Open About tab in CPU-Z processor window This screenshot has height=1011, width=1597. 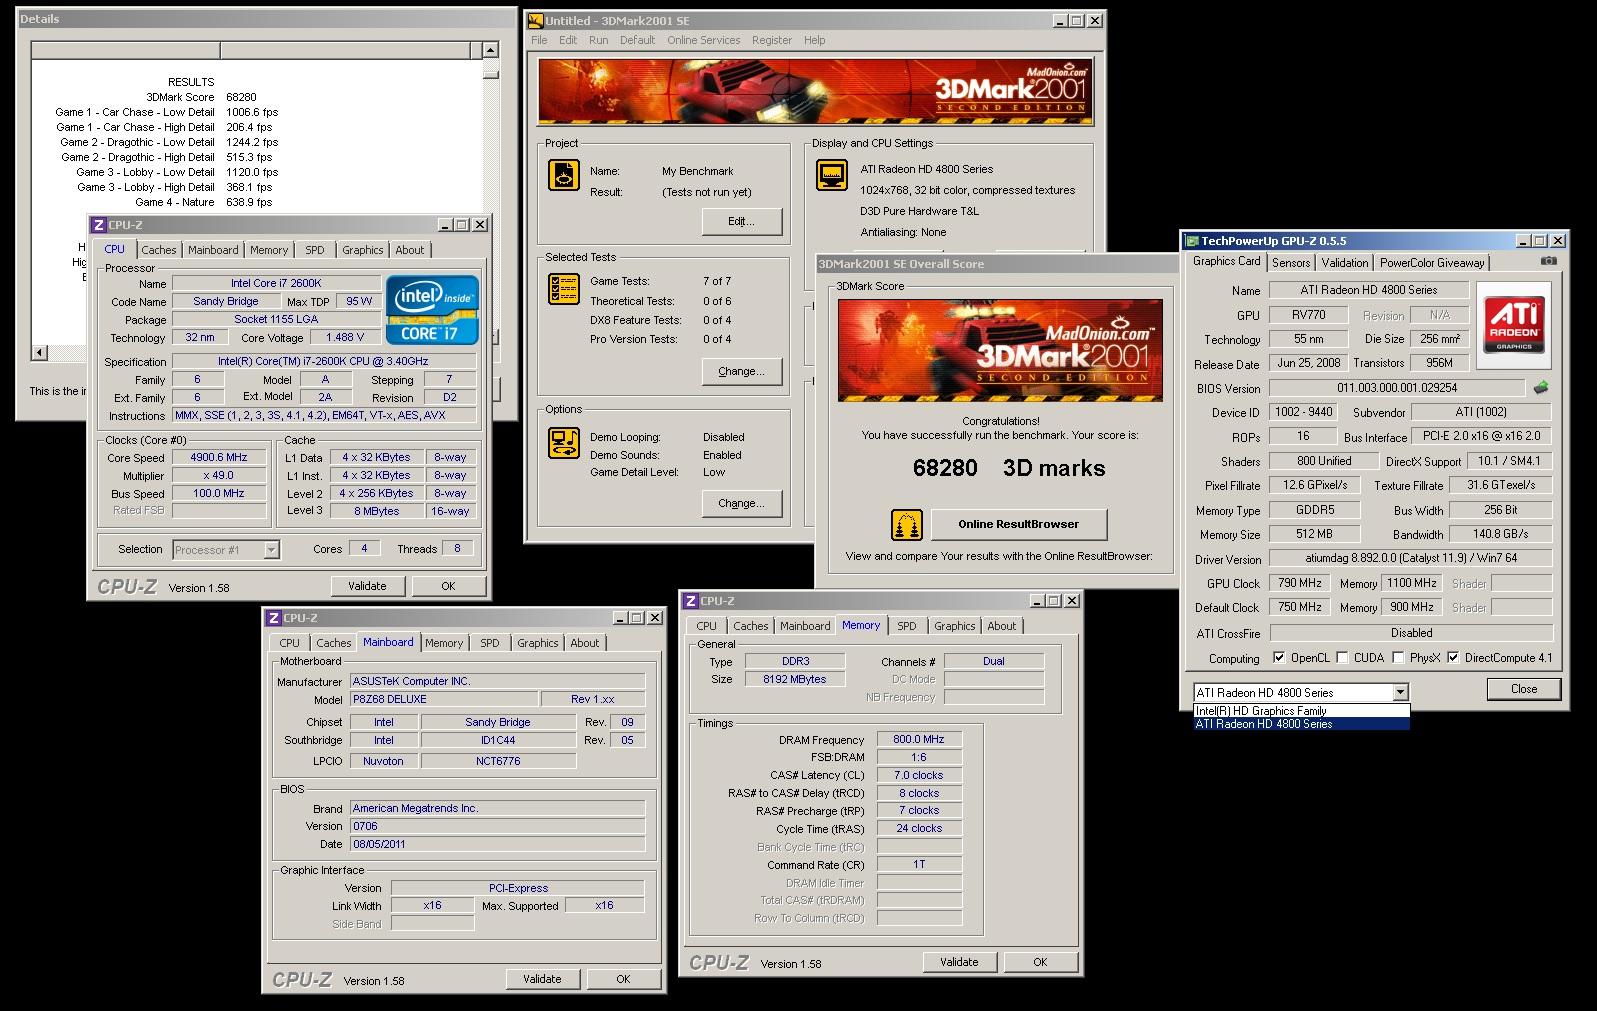pos(409,250)
